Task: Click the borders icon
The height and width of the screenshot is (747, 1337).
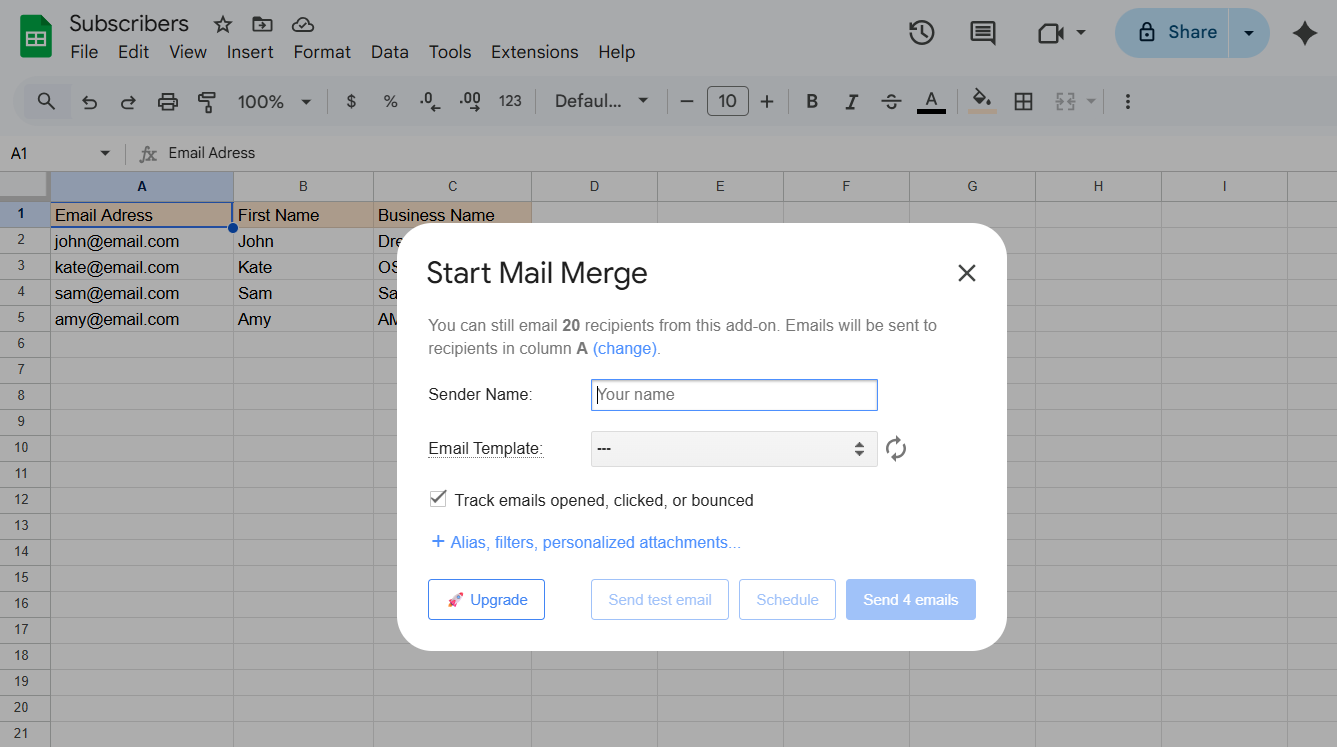Action: (1023, 101)
